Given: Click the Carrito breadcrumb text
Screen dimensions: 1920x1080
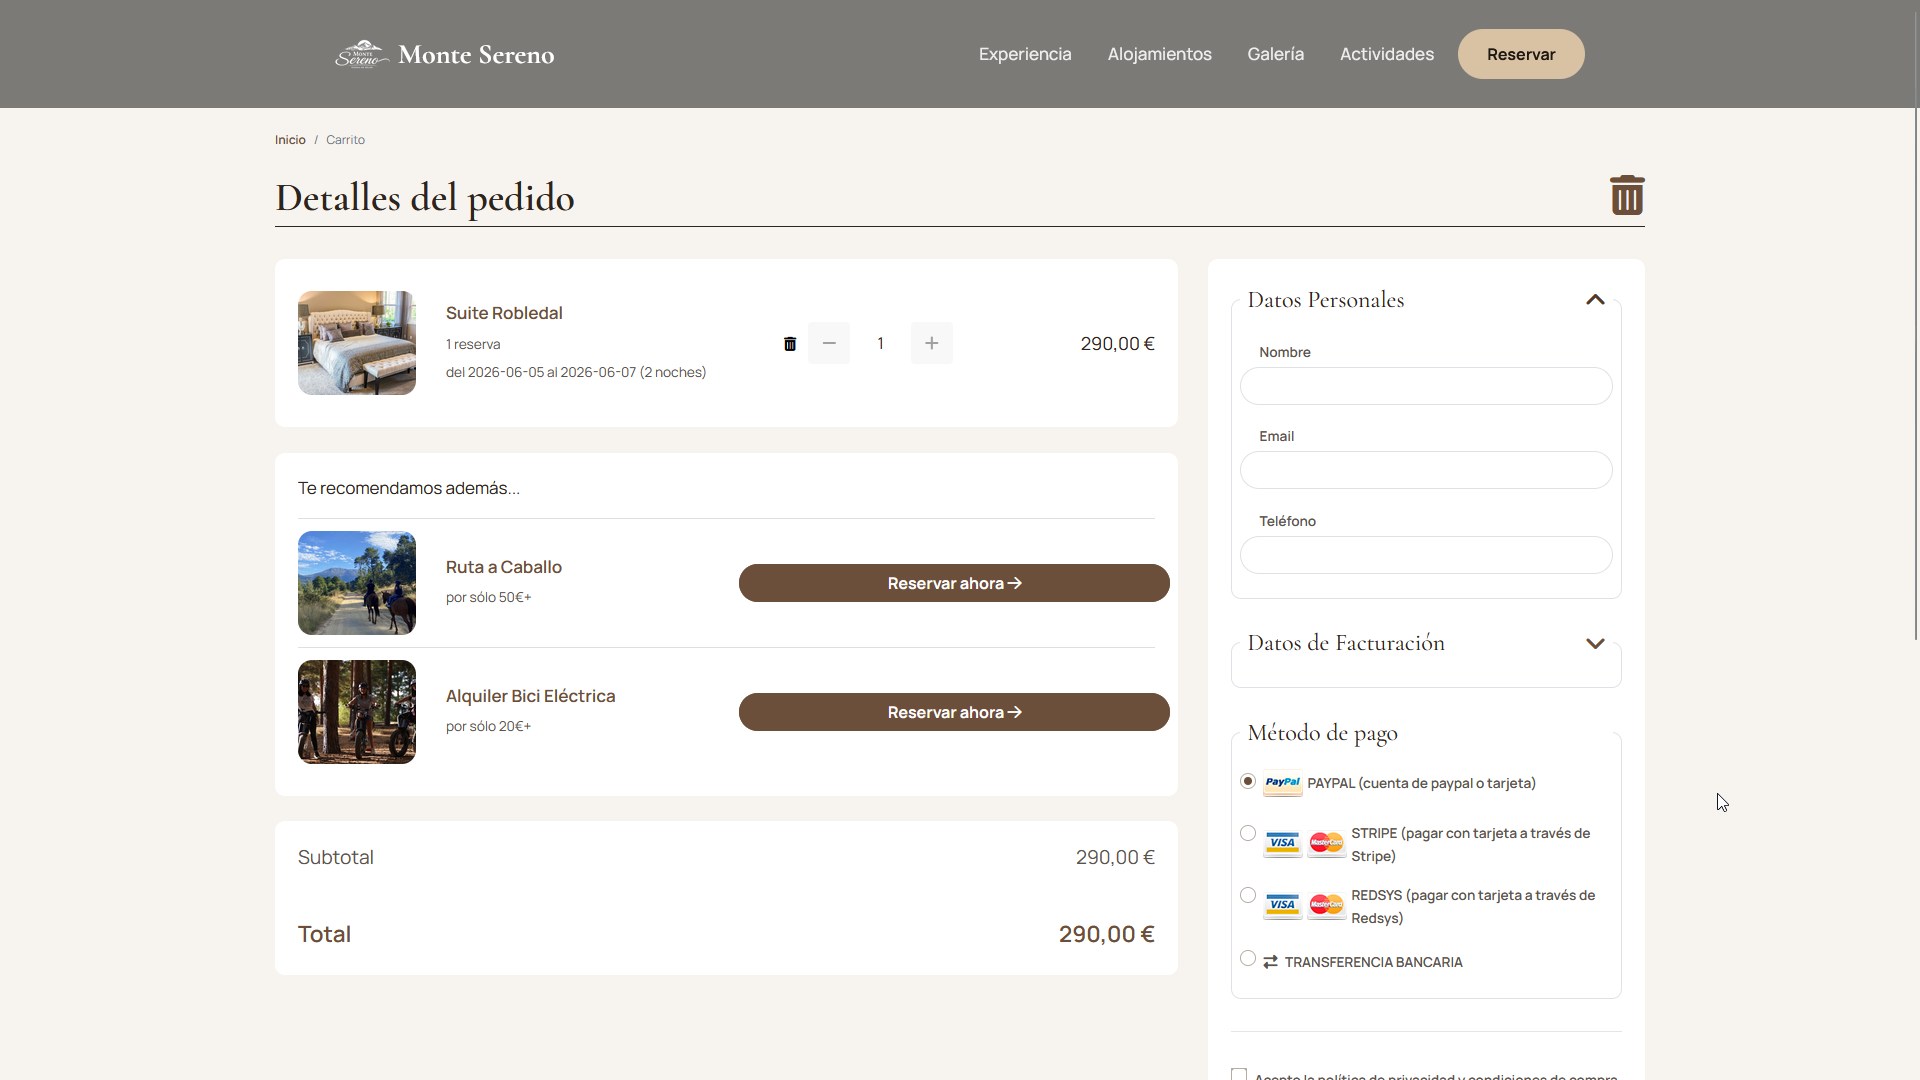Looking at the screenshot, I should coord(345,140).
